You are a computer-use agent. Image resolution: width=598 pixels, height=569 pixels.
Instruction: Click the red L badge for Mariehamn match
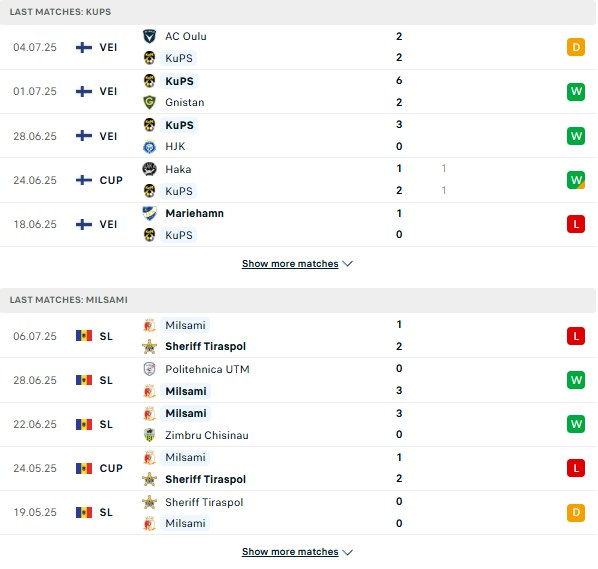coord(576,224)
